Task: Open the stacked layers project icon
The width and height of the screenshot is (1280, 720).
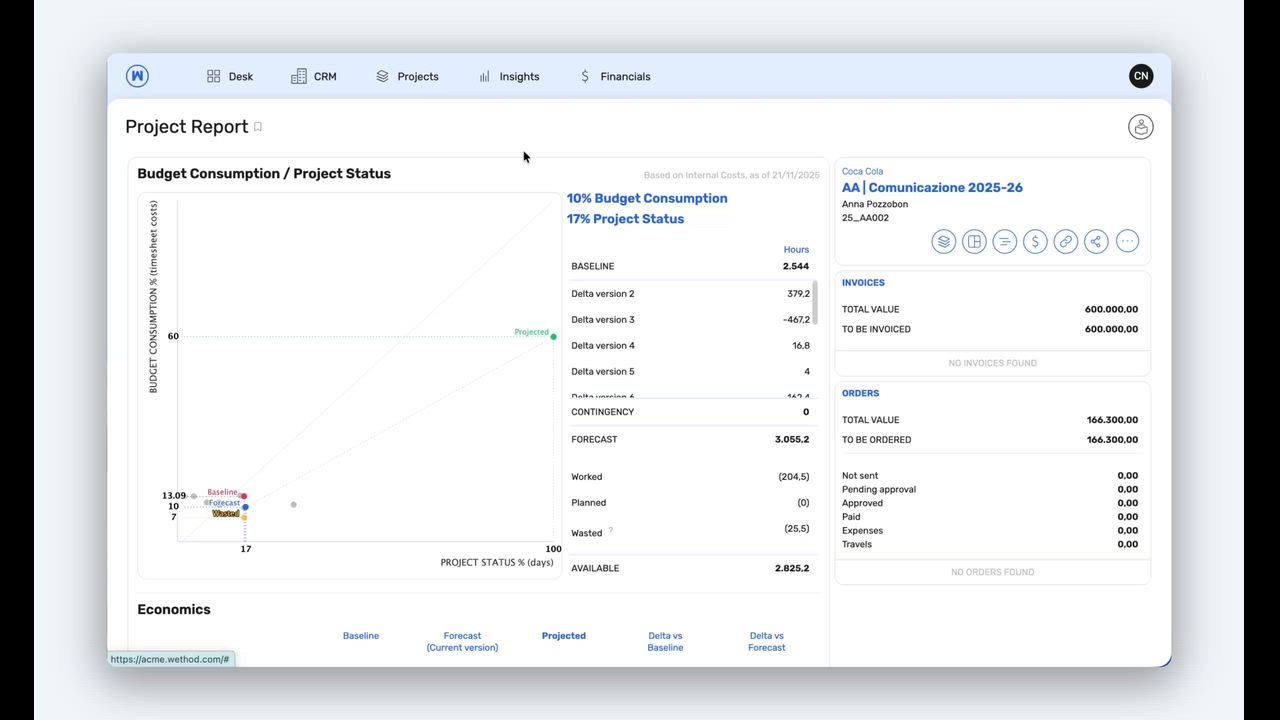Action: [x=943, y=241]
